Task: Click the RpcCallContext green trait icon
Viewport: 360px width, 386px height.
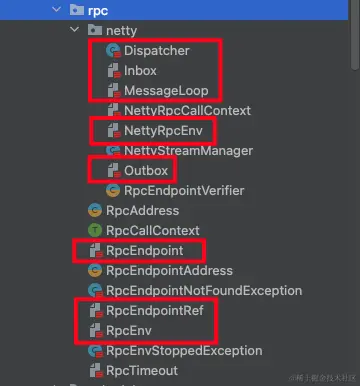Action: coord(95,230)
